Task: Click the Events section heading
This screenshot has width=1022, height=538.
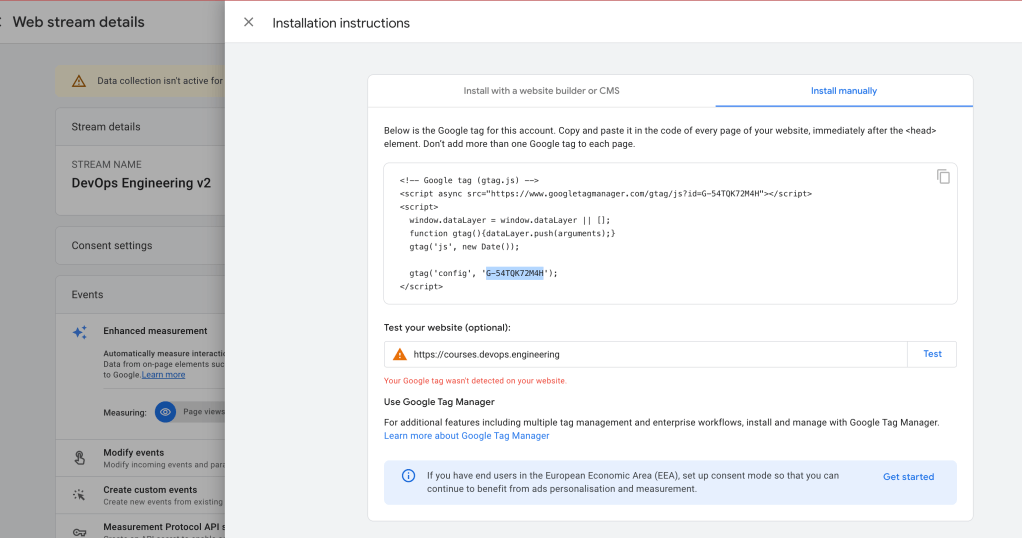Action: click(x=87, y=295)
